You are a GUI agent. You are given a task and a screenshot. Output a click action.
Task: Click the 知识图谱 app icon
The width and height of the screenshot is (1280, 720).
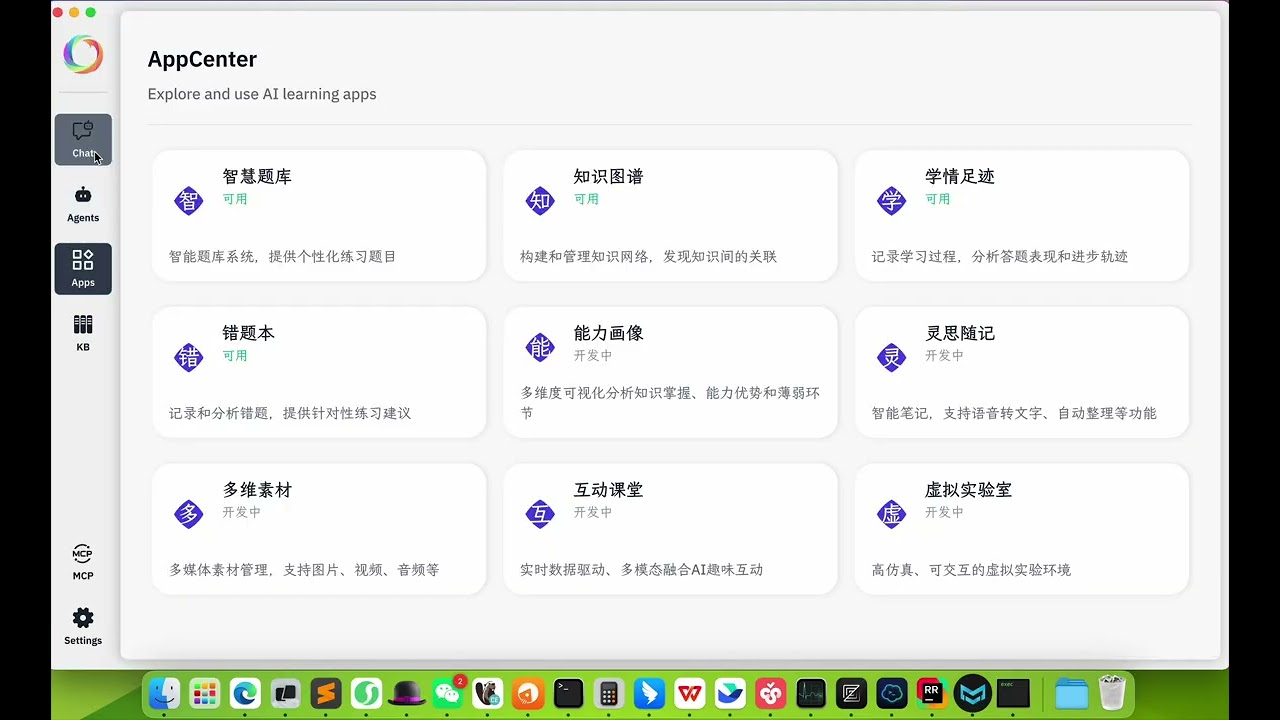540,200
